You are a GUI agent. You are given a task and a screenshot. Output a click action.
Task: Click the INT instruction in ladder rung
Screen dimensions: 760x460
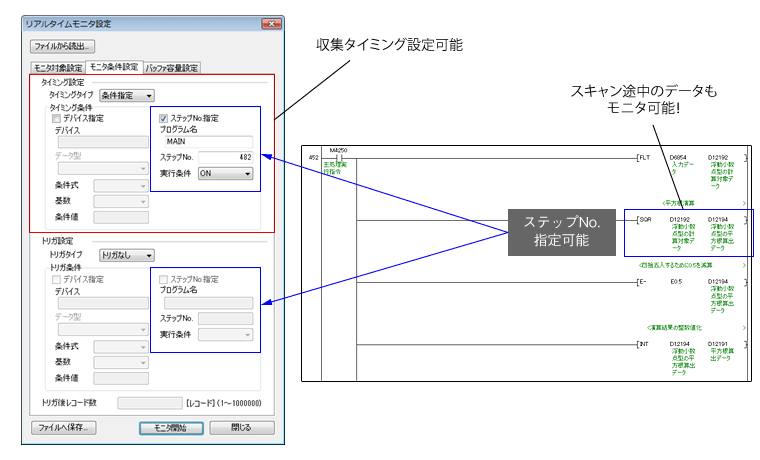647,343
